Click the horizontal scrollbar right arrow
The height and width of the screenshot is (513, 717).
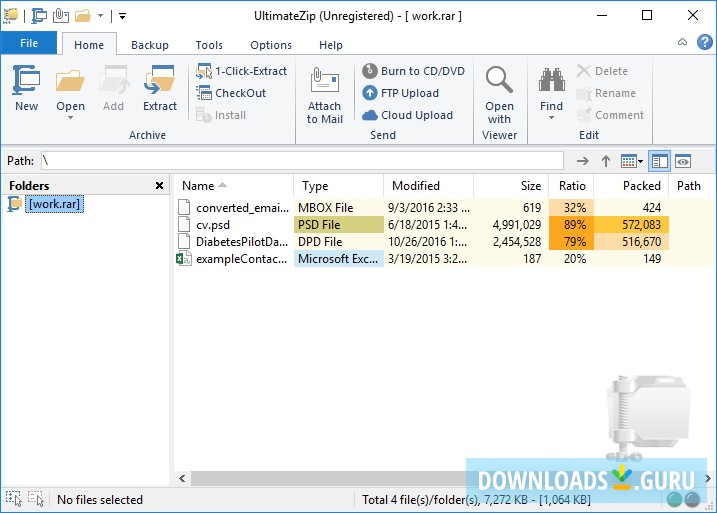click(708, 479)
